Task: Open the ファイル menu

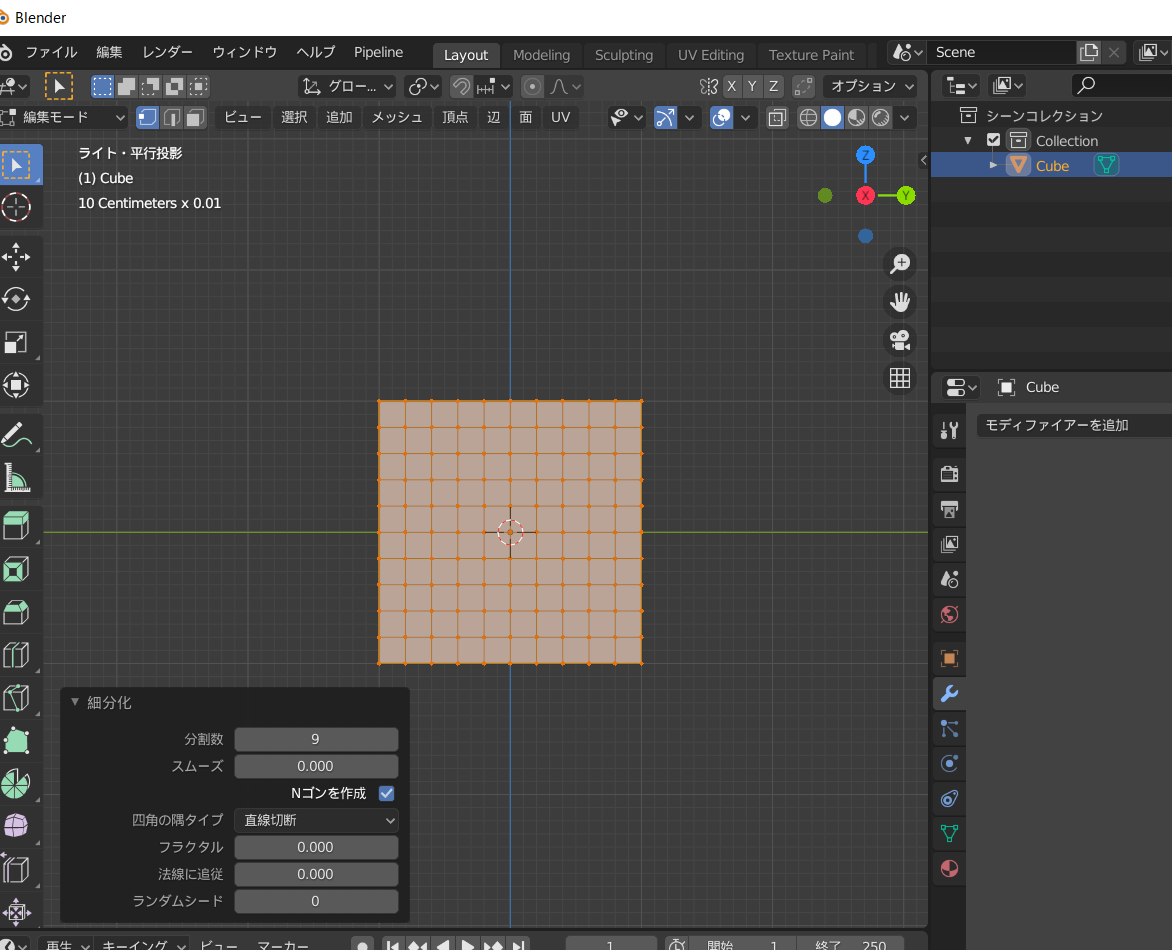Action: click(x=51, y=52)
